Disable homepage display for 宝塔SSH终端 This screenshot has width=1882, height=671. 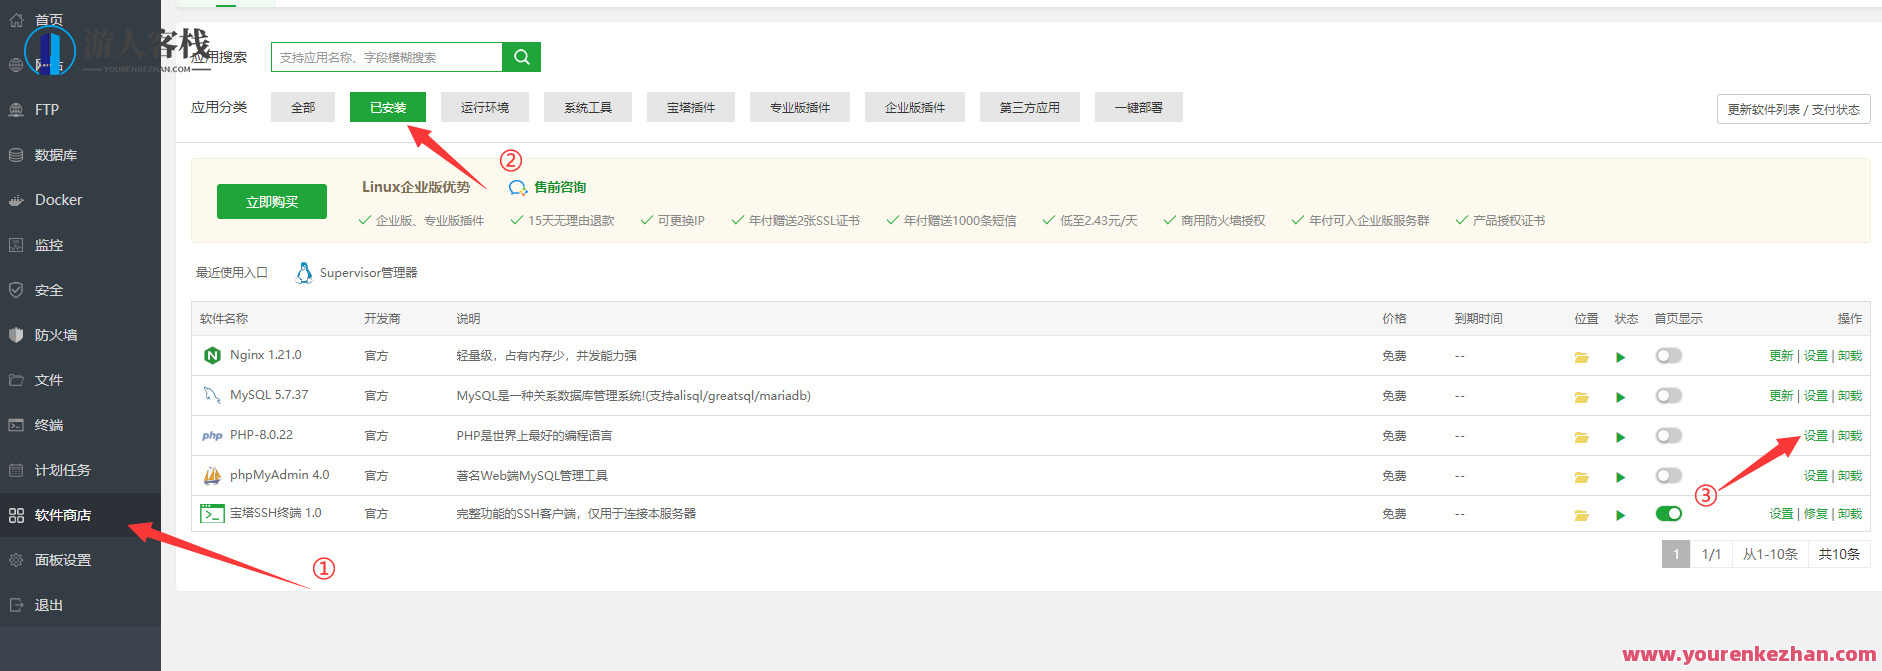(1668, 514)
